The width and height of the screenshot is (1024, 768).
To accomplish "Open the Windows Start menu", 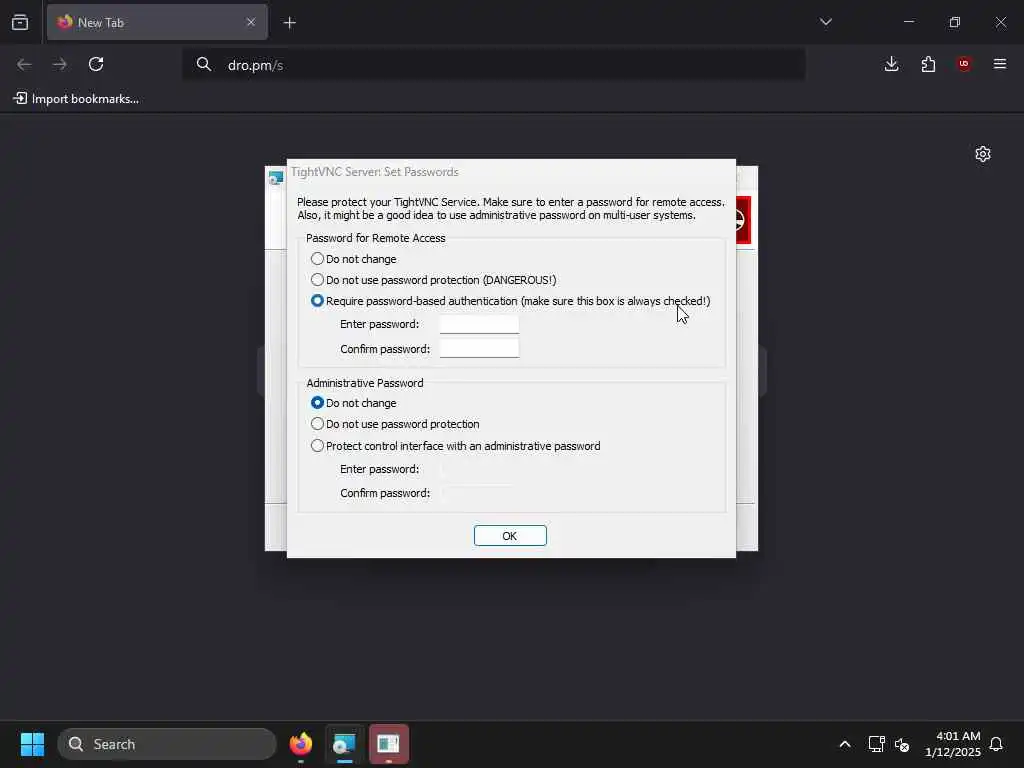I will coord(32,744).
